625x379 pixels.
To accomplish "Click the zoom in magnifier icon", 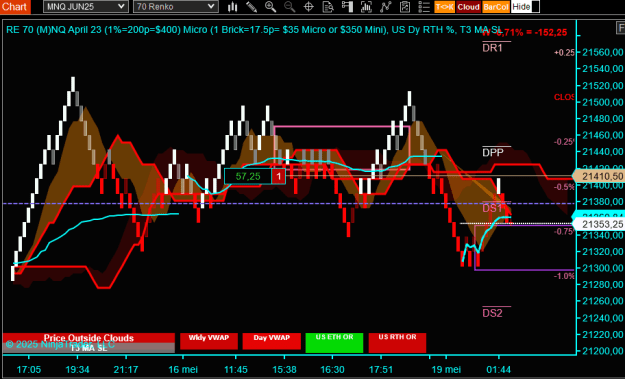I will pos(271,7).
